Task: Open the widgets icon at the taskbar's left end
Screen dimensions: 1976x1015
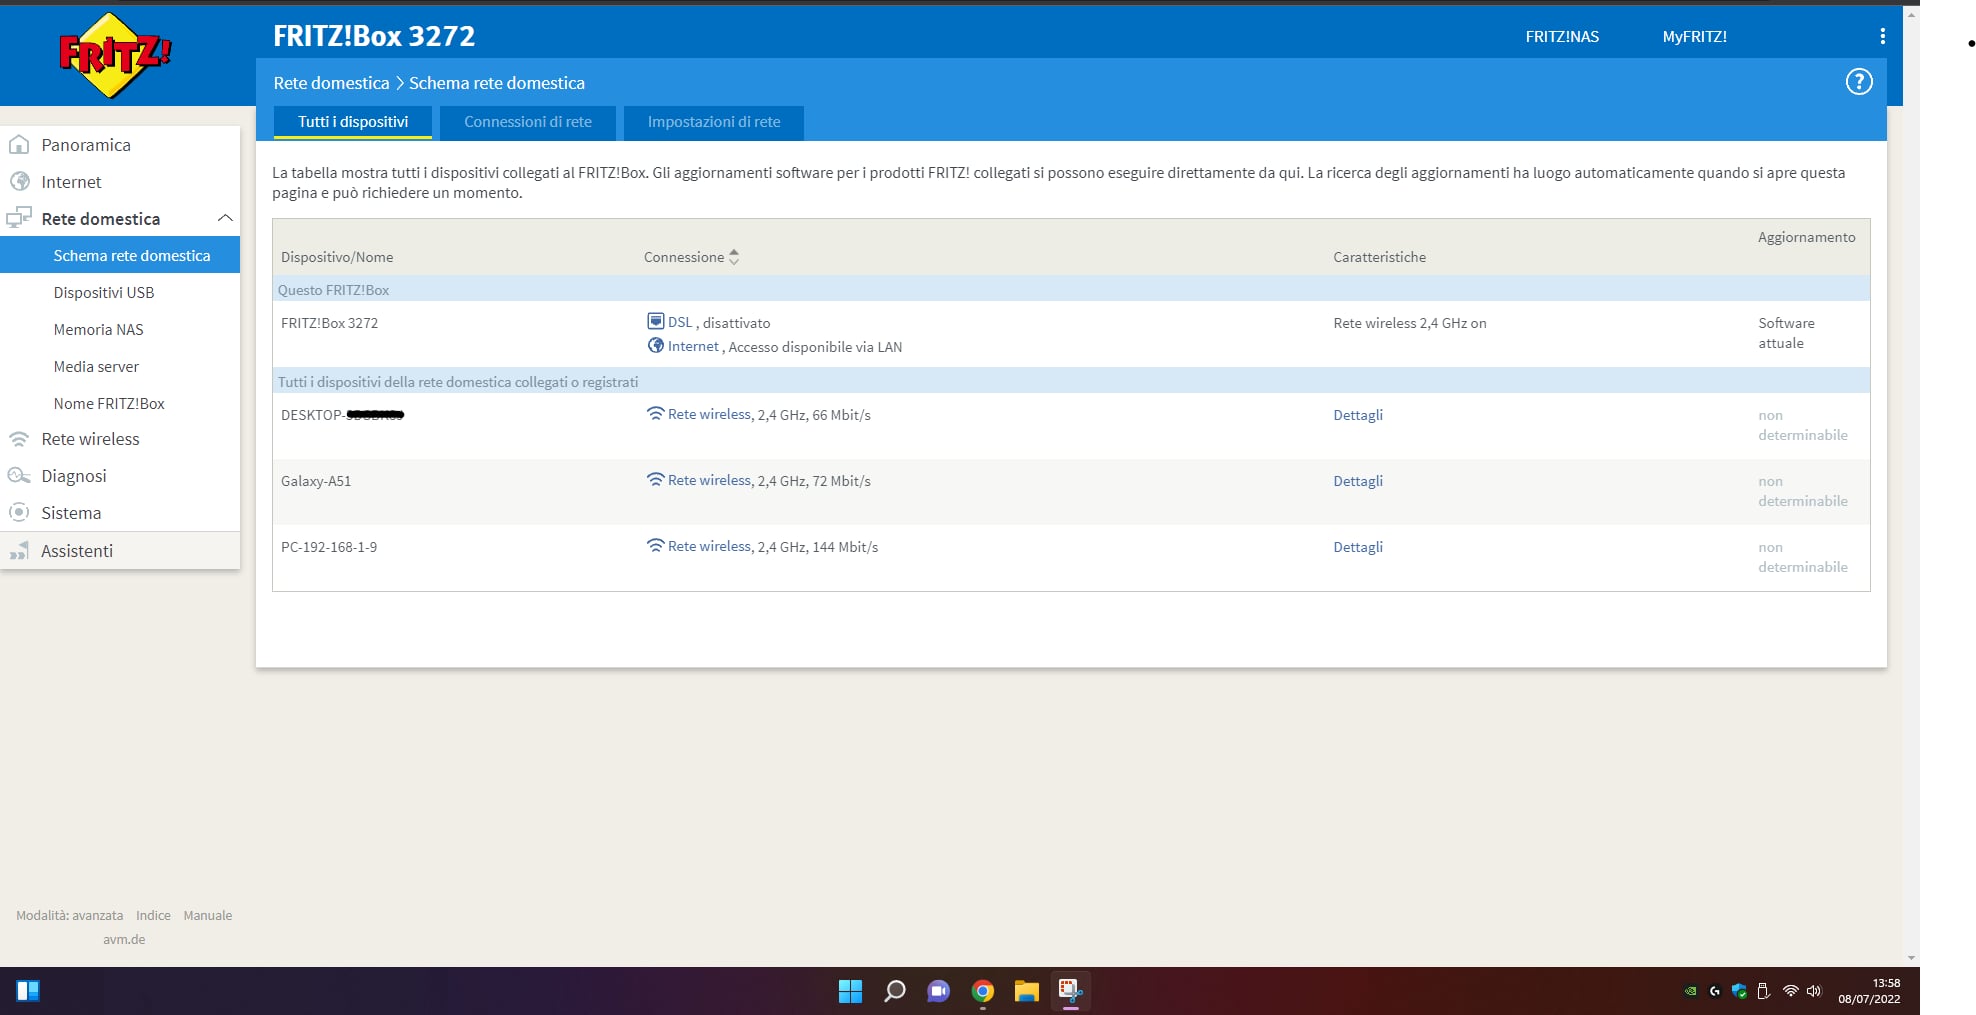Action: click(x=28, y=991)
